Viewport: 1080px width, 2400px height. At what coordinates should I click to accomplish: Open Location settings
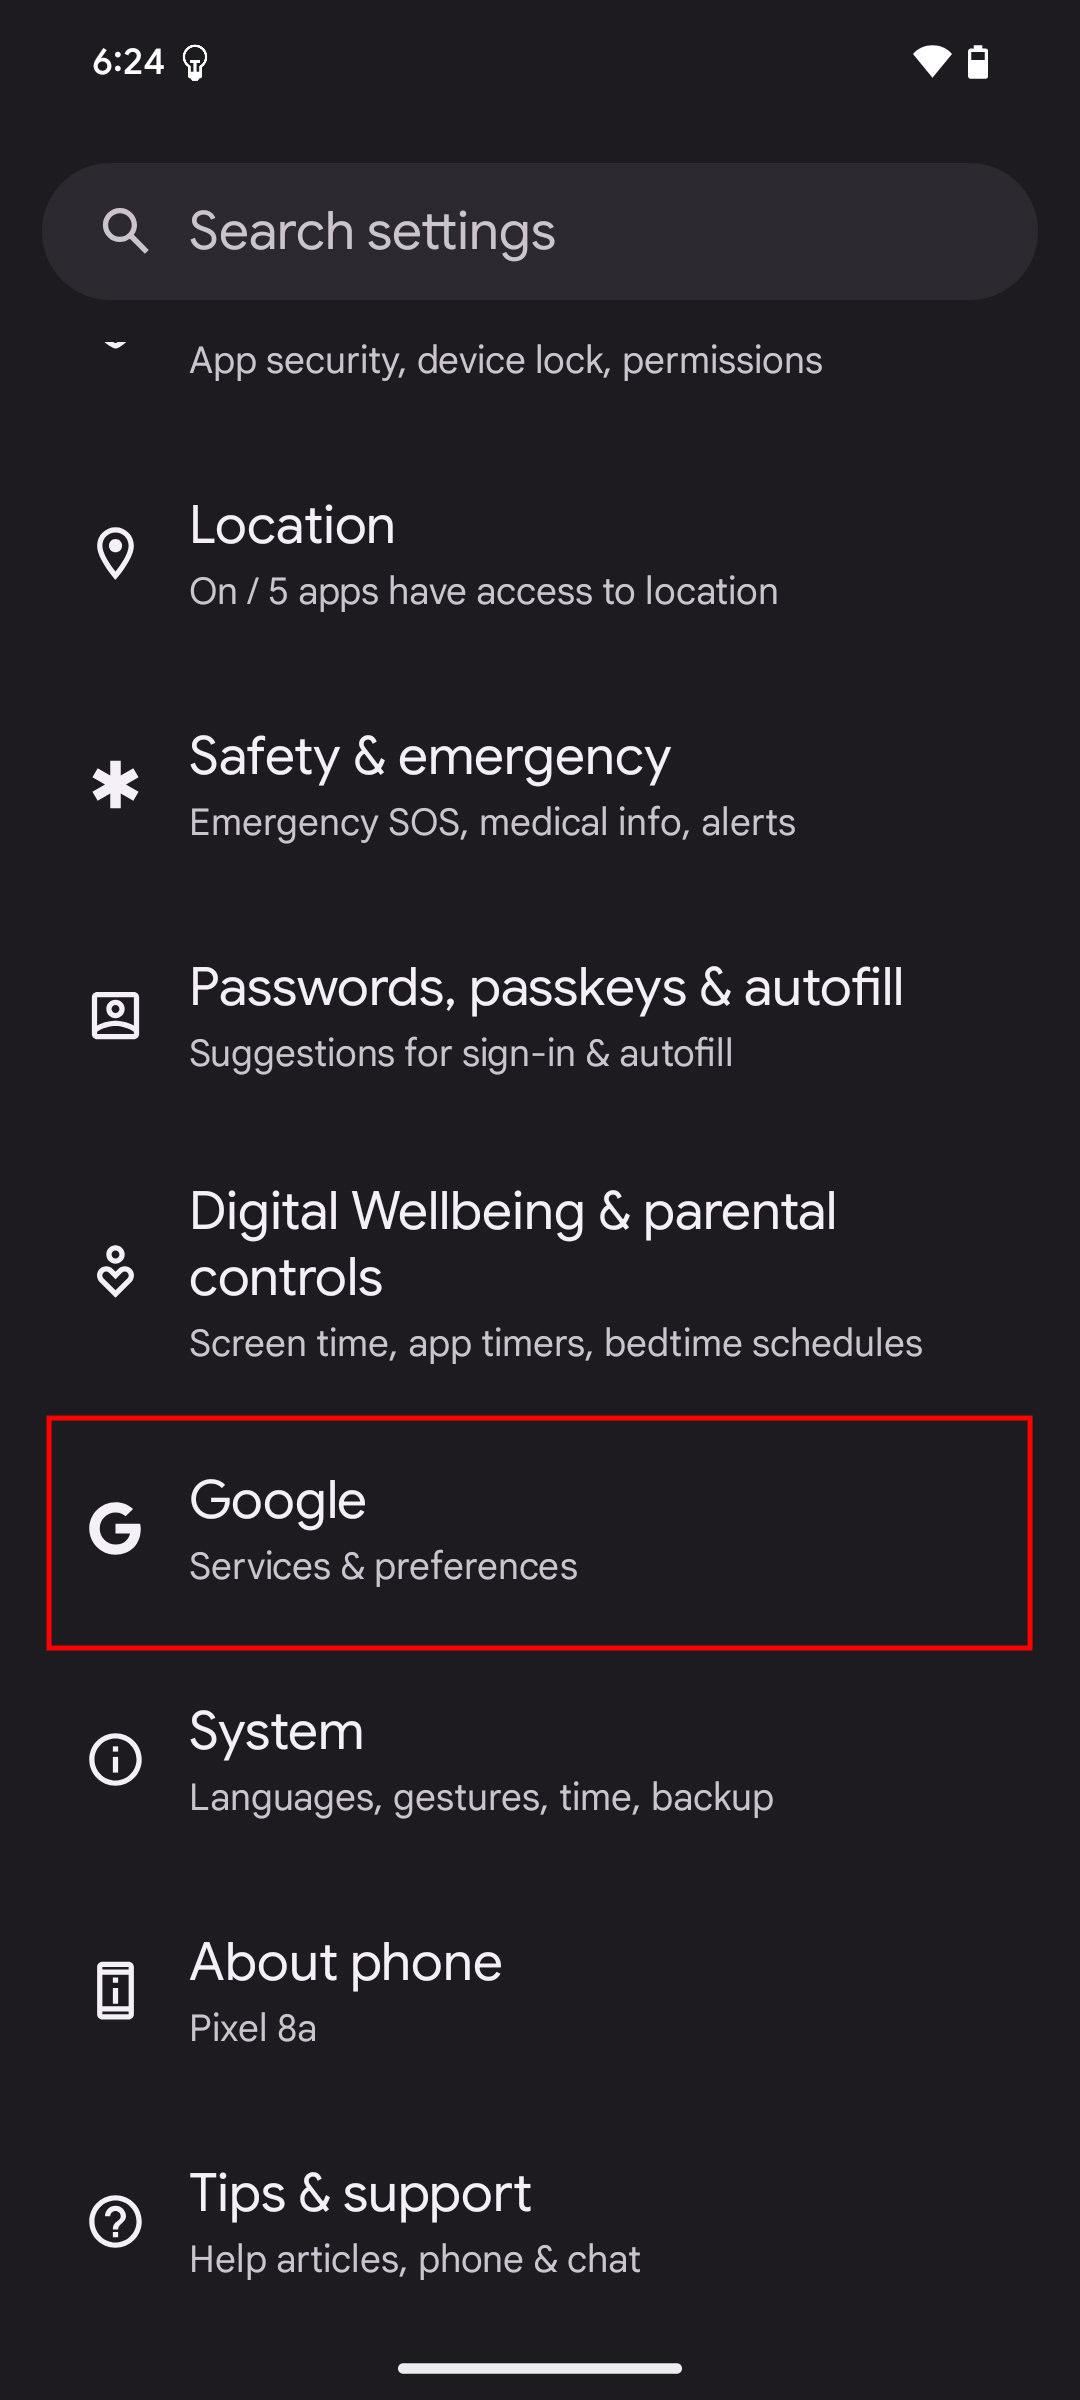540,555
